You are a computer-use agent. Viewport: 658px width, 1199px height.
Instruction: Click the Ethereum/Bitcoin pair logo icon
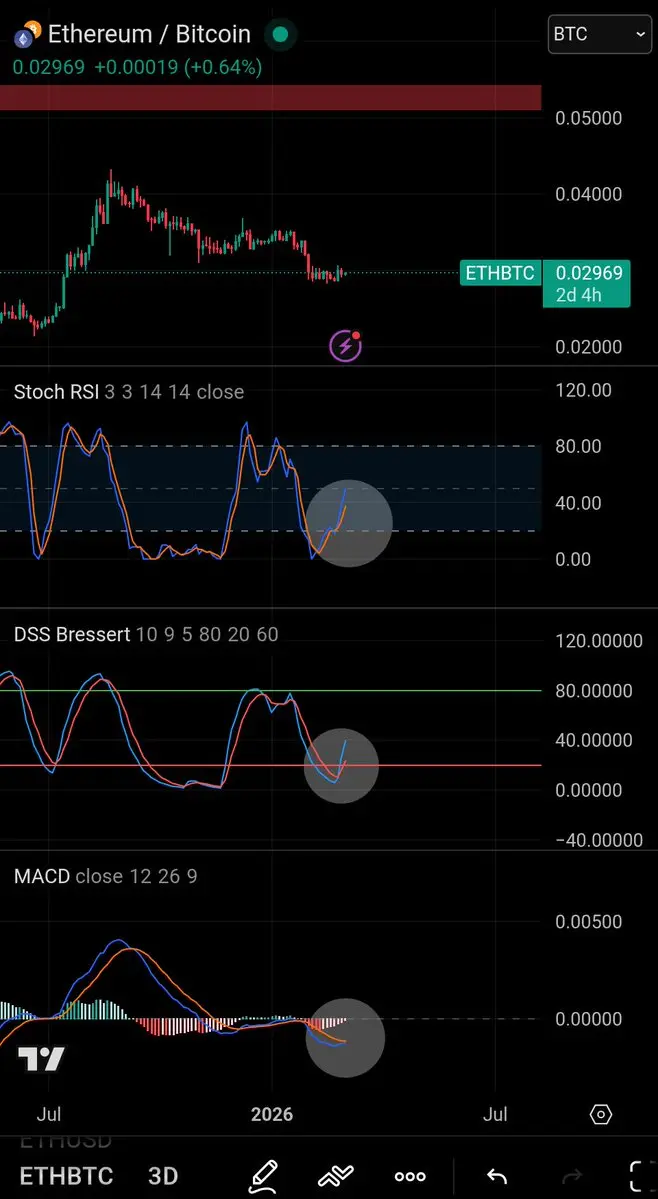click(x=28, y=36)
